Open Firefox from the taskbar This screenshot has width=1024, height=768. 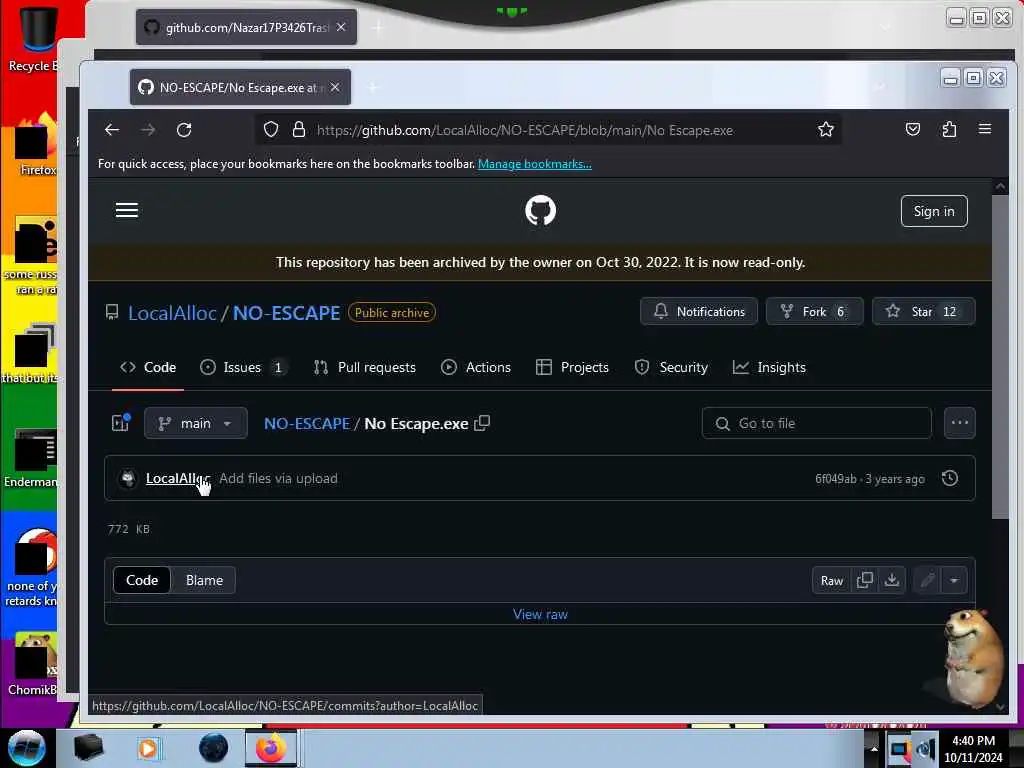(x=270, y=748)
